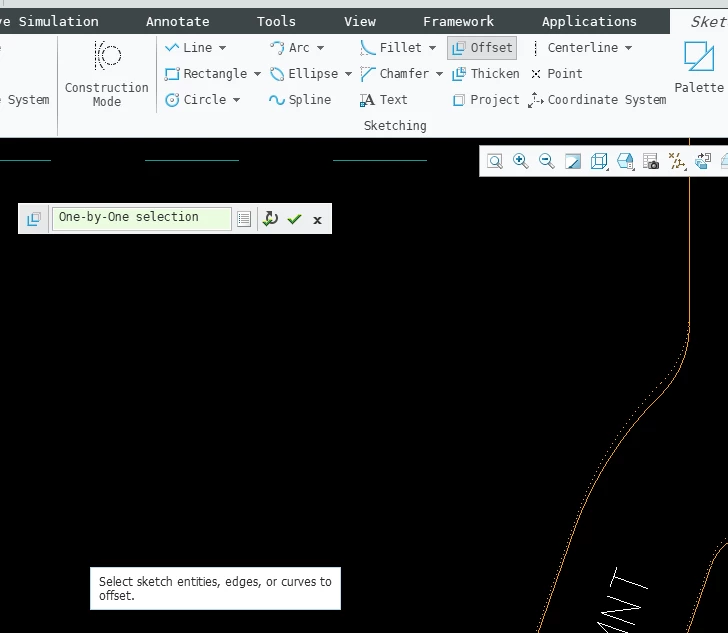Click Refit in the graphics toolbar
This screenshot has width=728, height=633.
coord(495,161)
